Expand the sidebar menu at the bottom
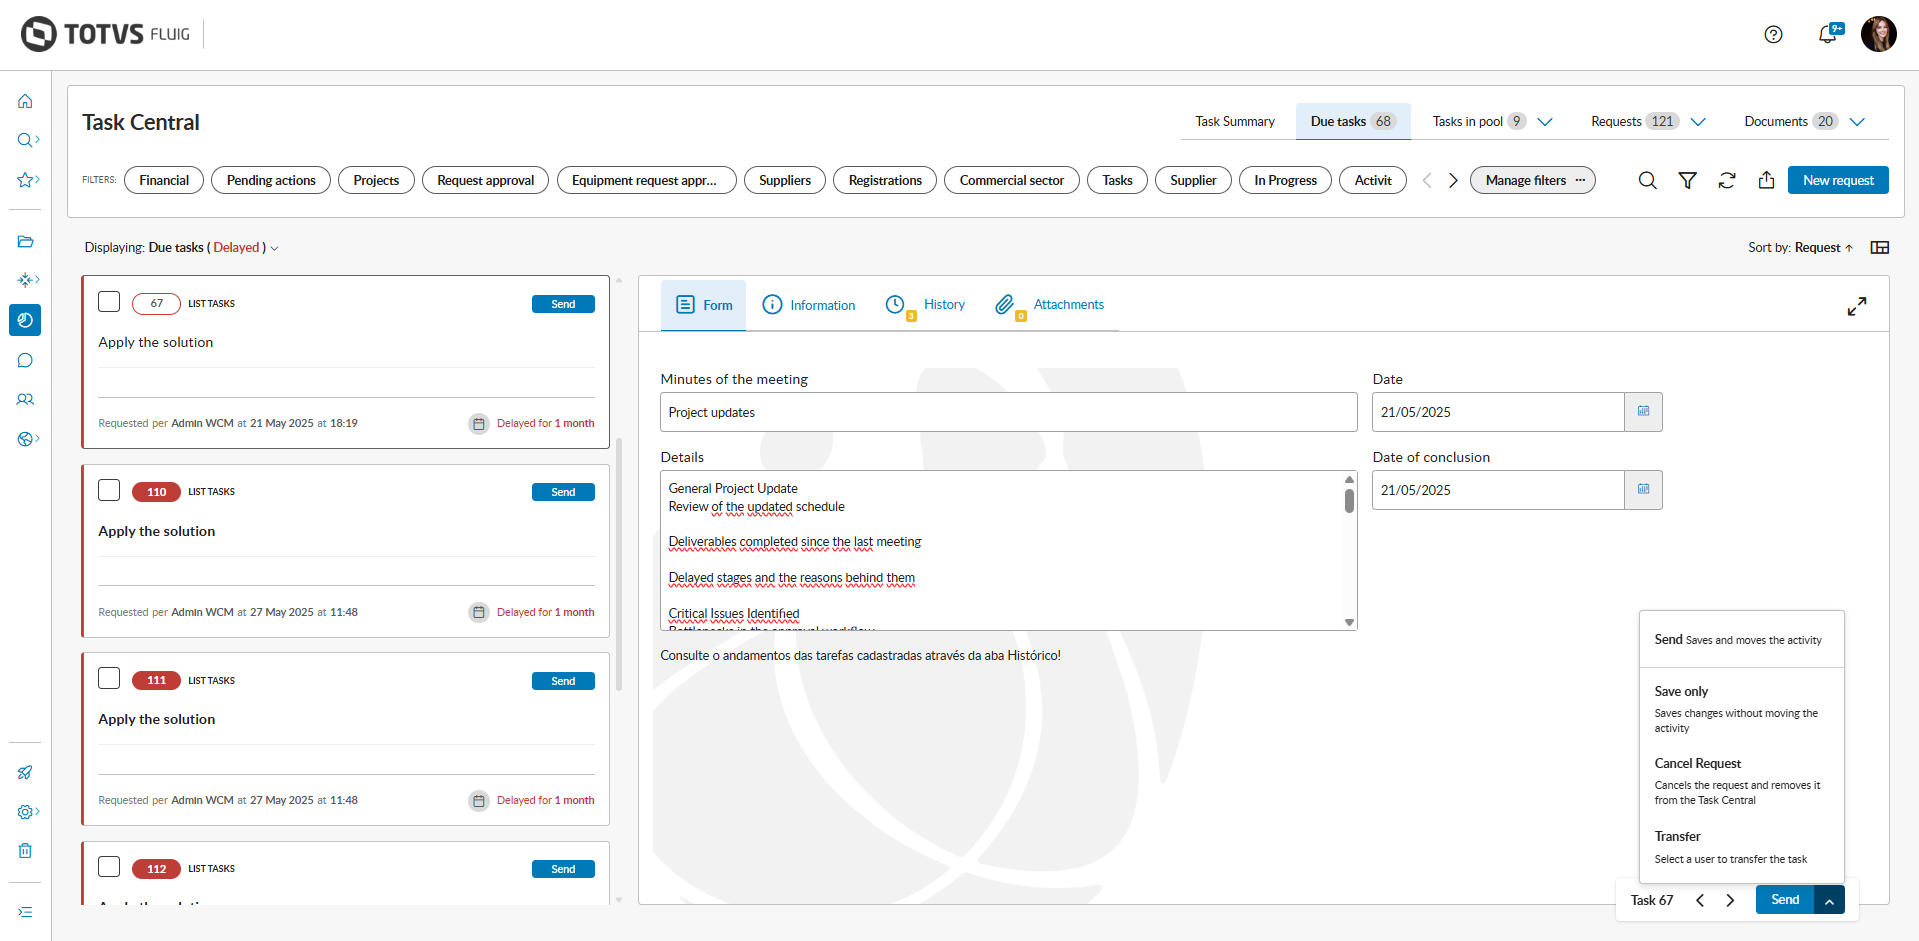 click(25, 912)
